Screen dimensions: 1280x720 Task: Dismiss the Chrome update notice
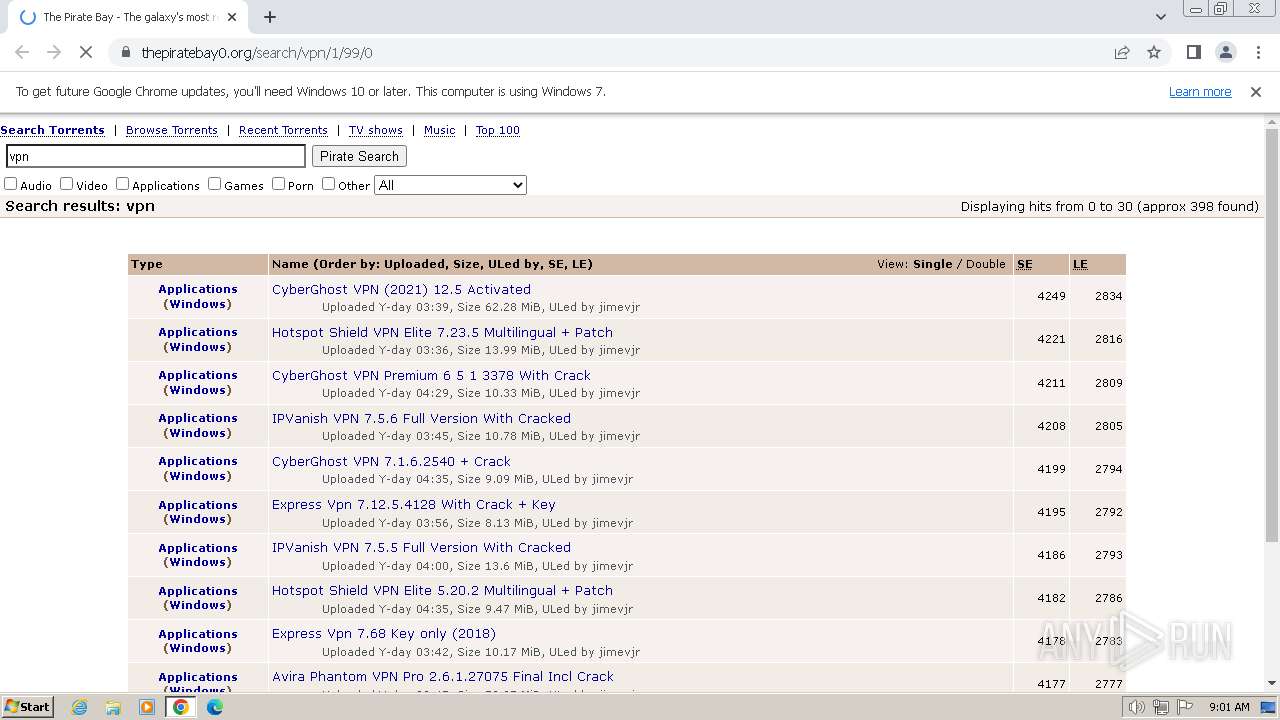pyautogui.click(x=1256, y=91)
